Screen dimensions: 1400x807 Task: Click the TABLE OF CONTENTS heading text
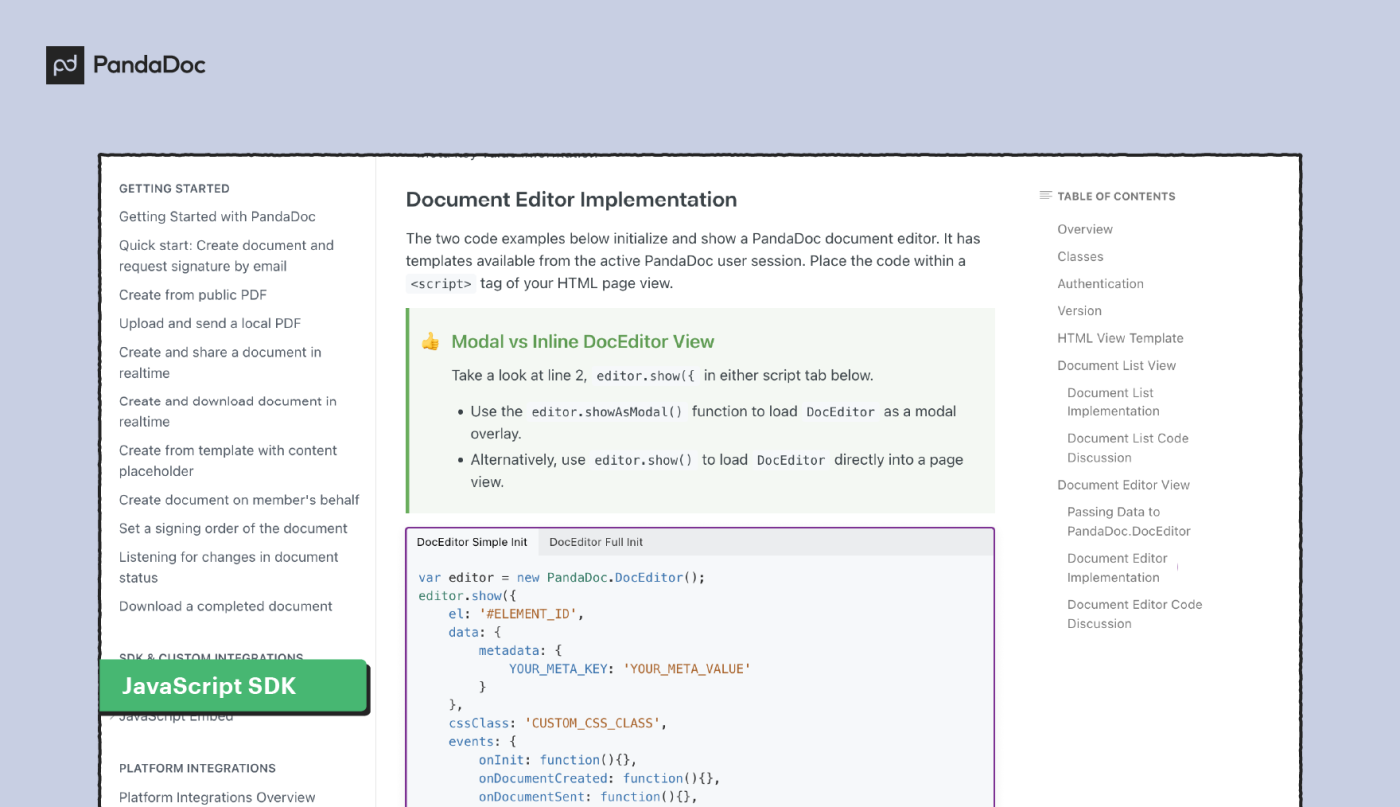point(1116,197)
